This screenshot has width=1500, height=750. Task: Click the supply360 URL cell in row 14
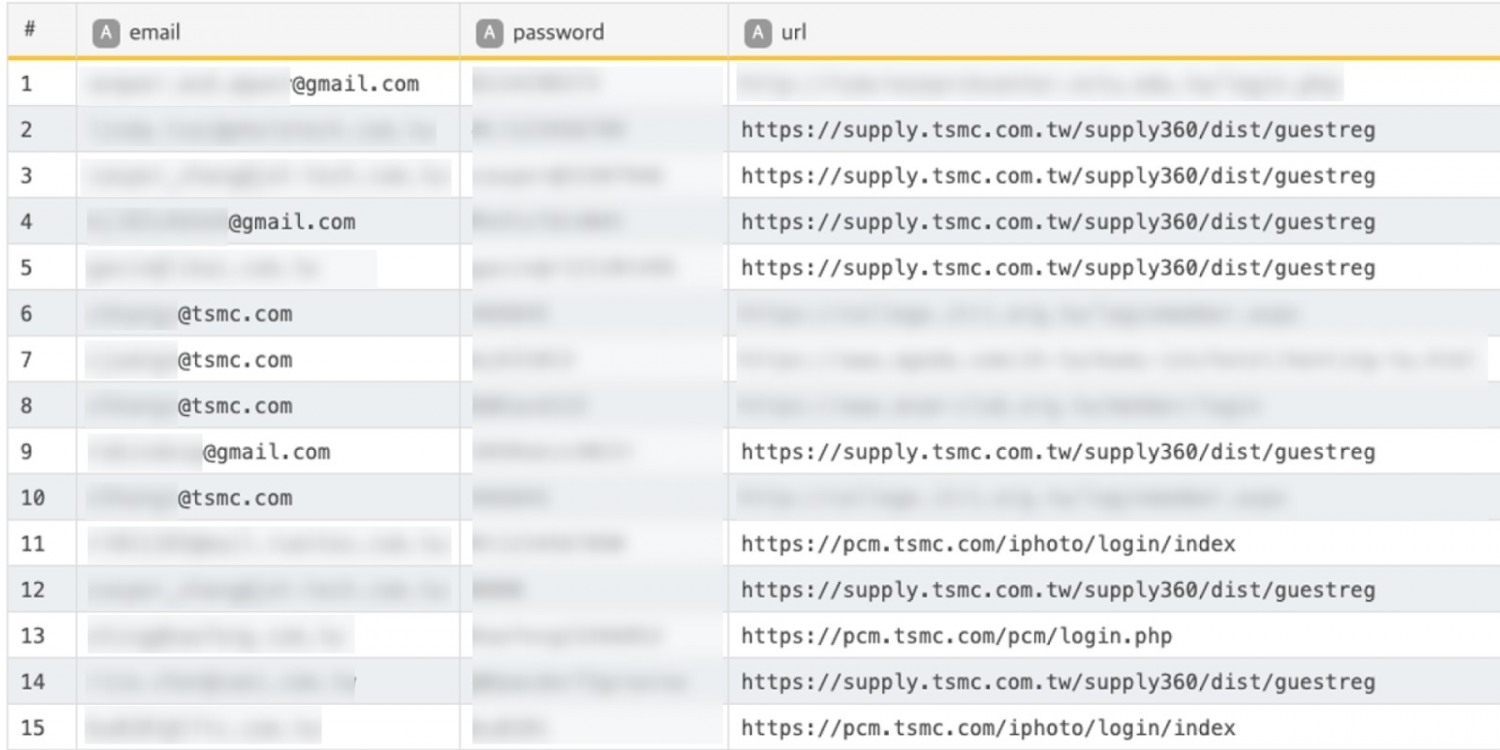coord(1058,682)
